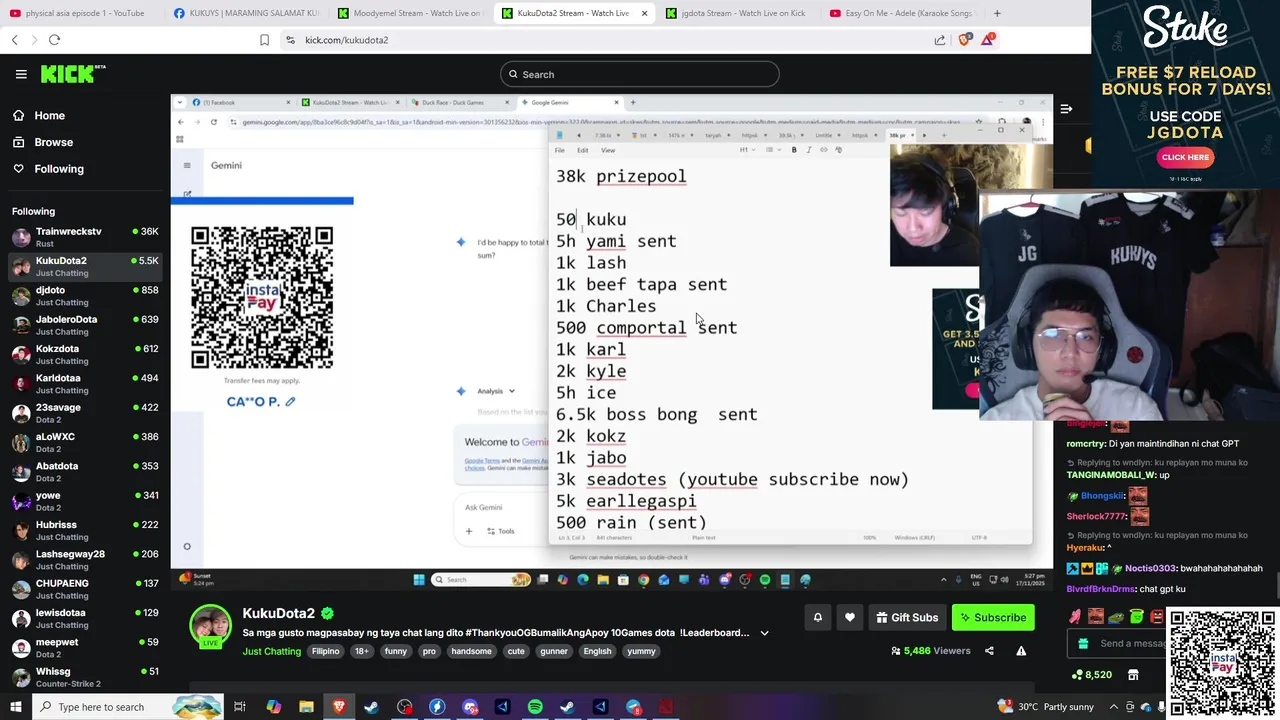This screenshot has height=720, width=1280.
Task: Open djdoto channel in Following list
Action: click(85, 296)
